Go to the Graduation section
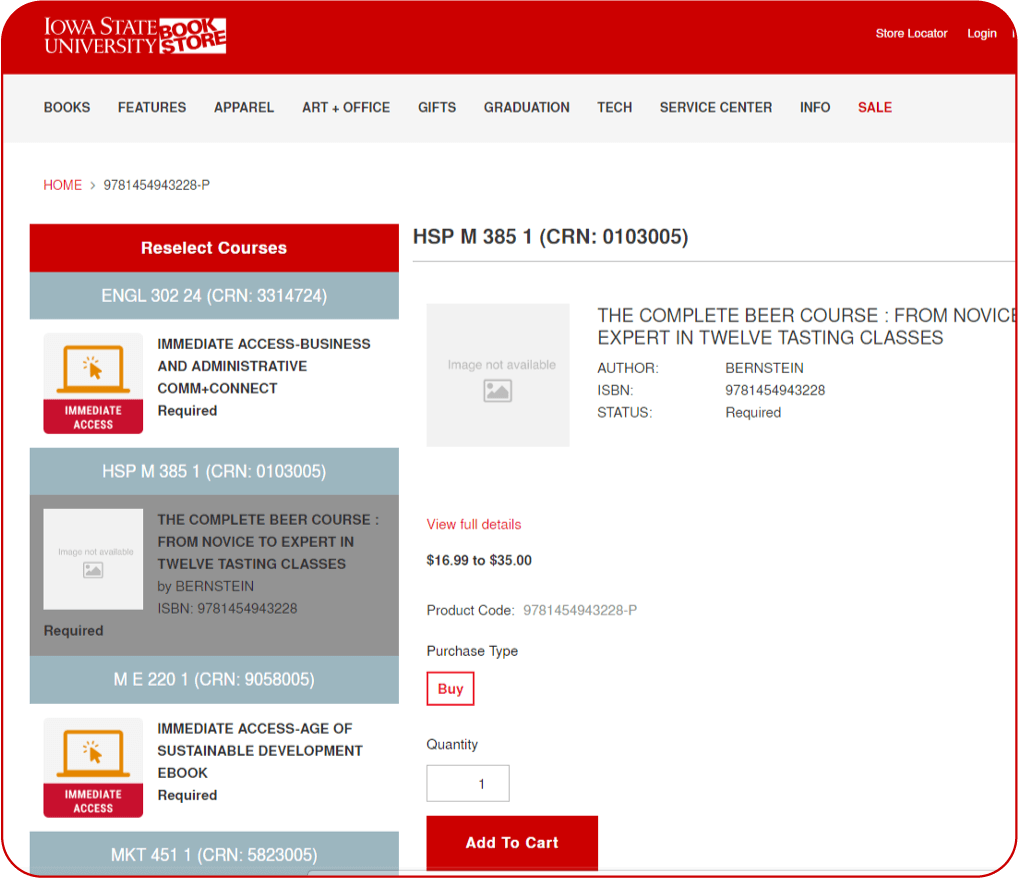Viewport: 1018px width, 879px height. pyautogui.click(x=527, y=108)
